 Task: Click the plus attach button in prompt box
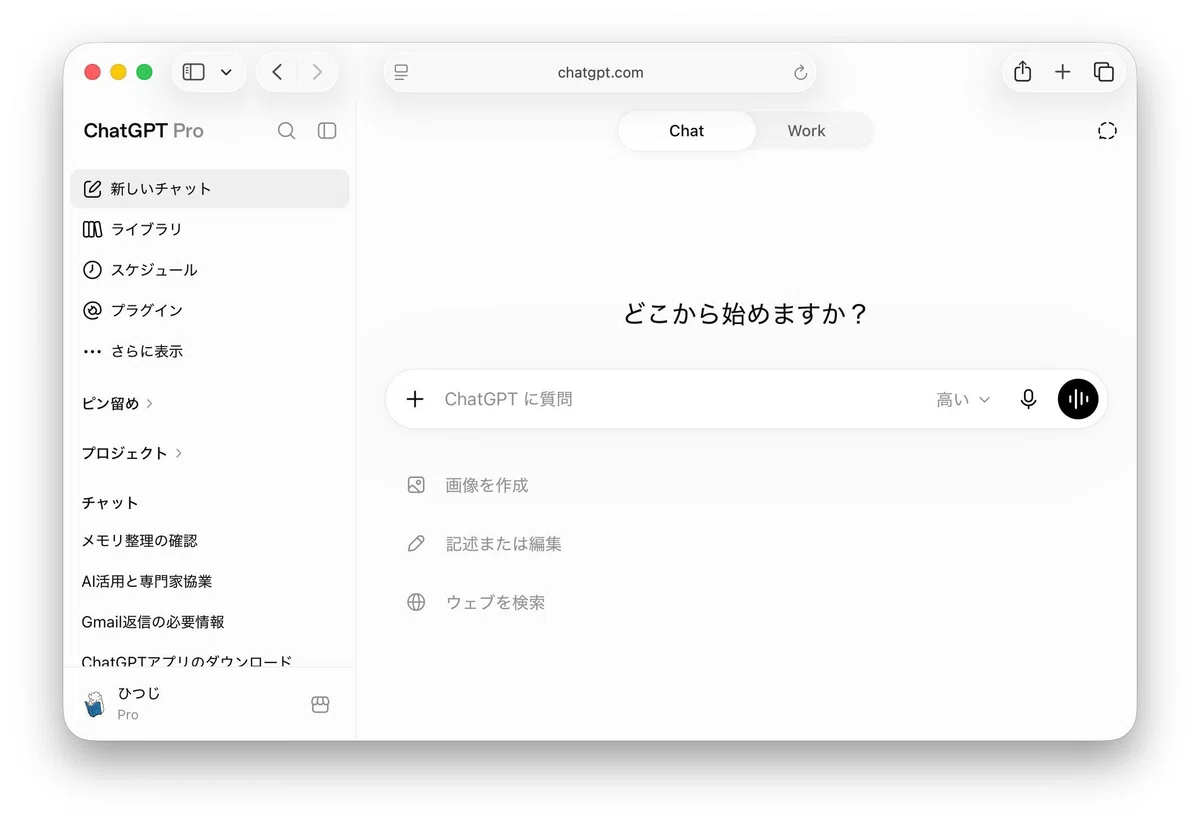pyautogui.click(x=415, y=399)
